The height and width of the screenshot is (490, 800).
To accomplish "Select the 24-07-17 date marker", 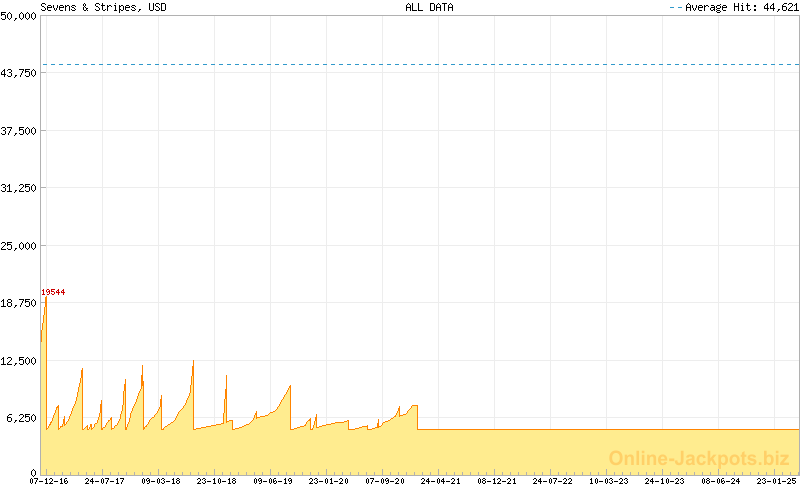I will (x=105, y=481).
